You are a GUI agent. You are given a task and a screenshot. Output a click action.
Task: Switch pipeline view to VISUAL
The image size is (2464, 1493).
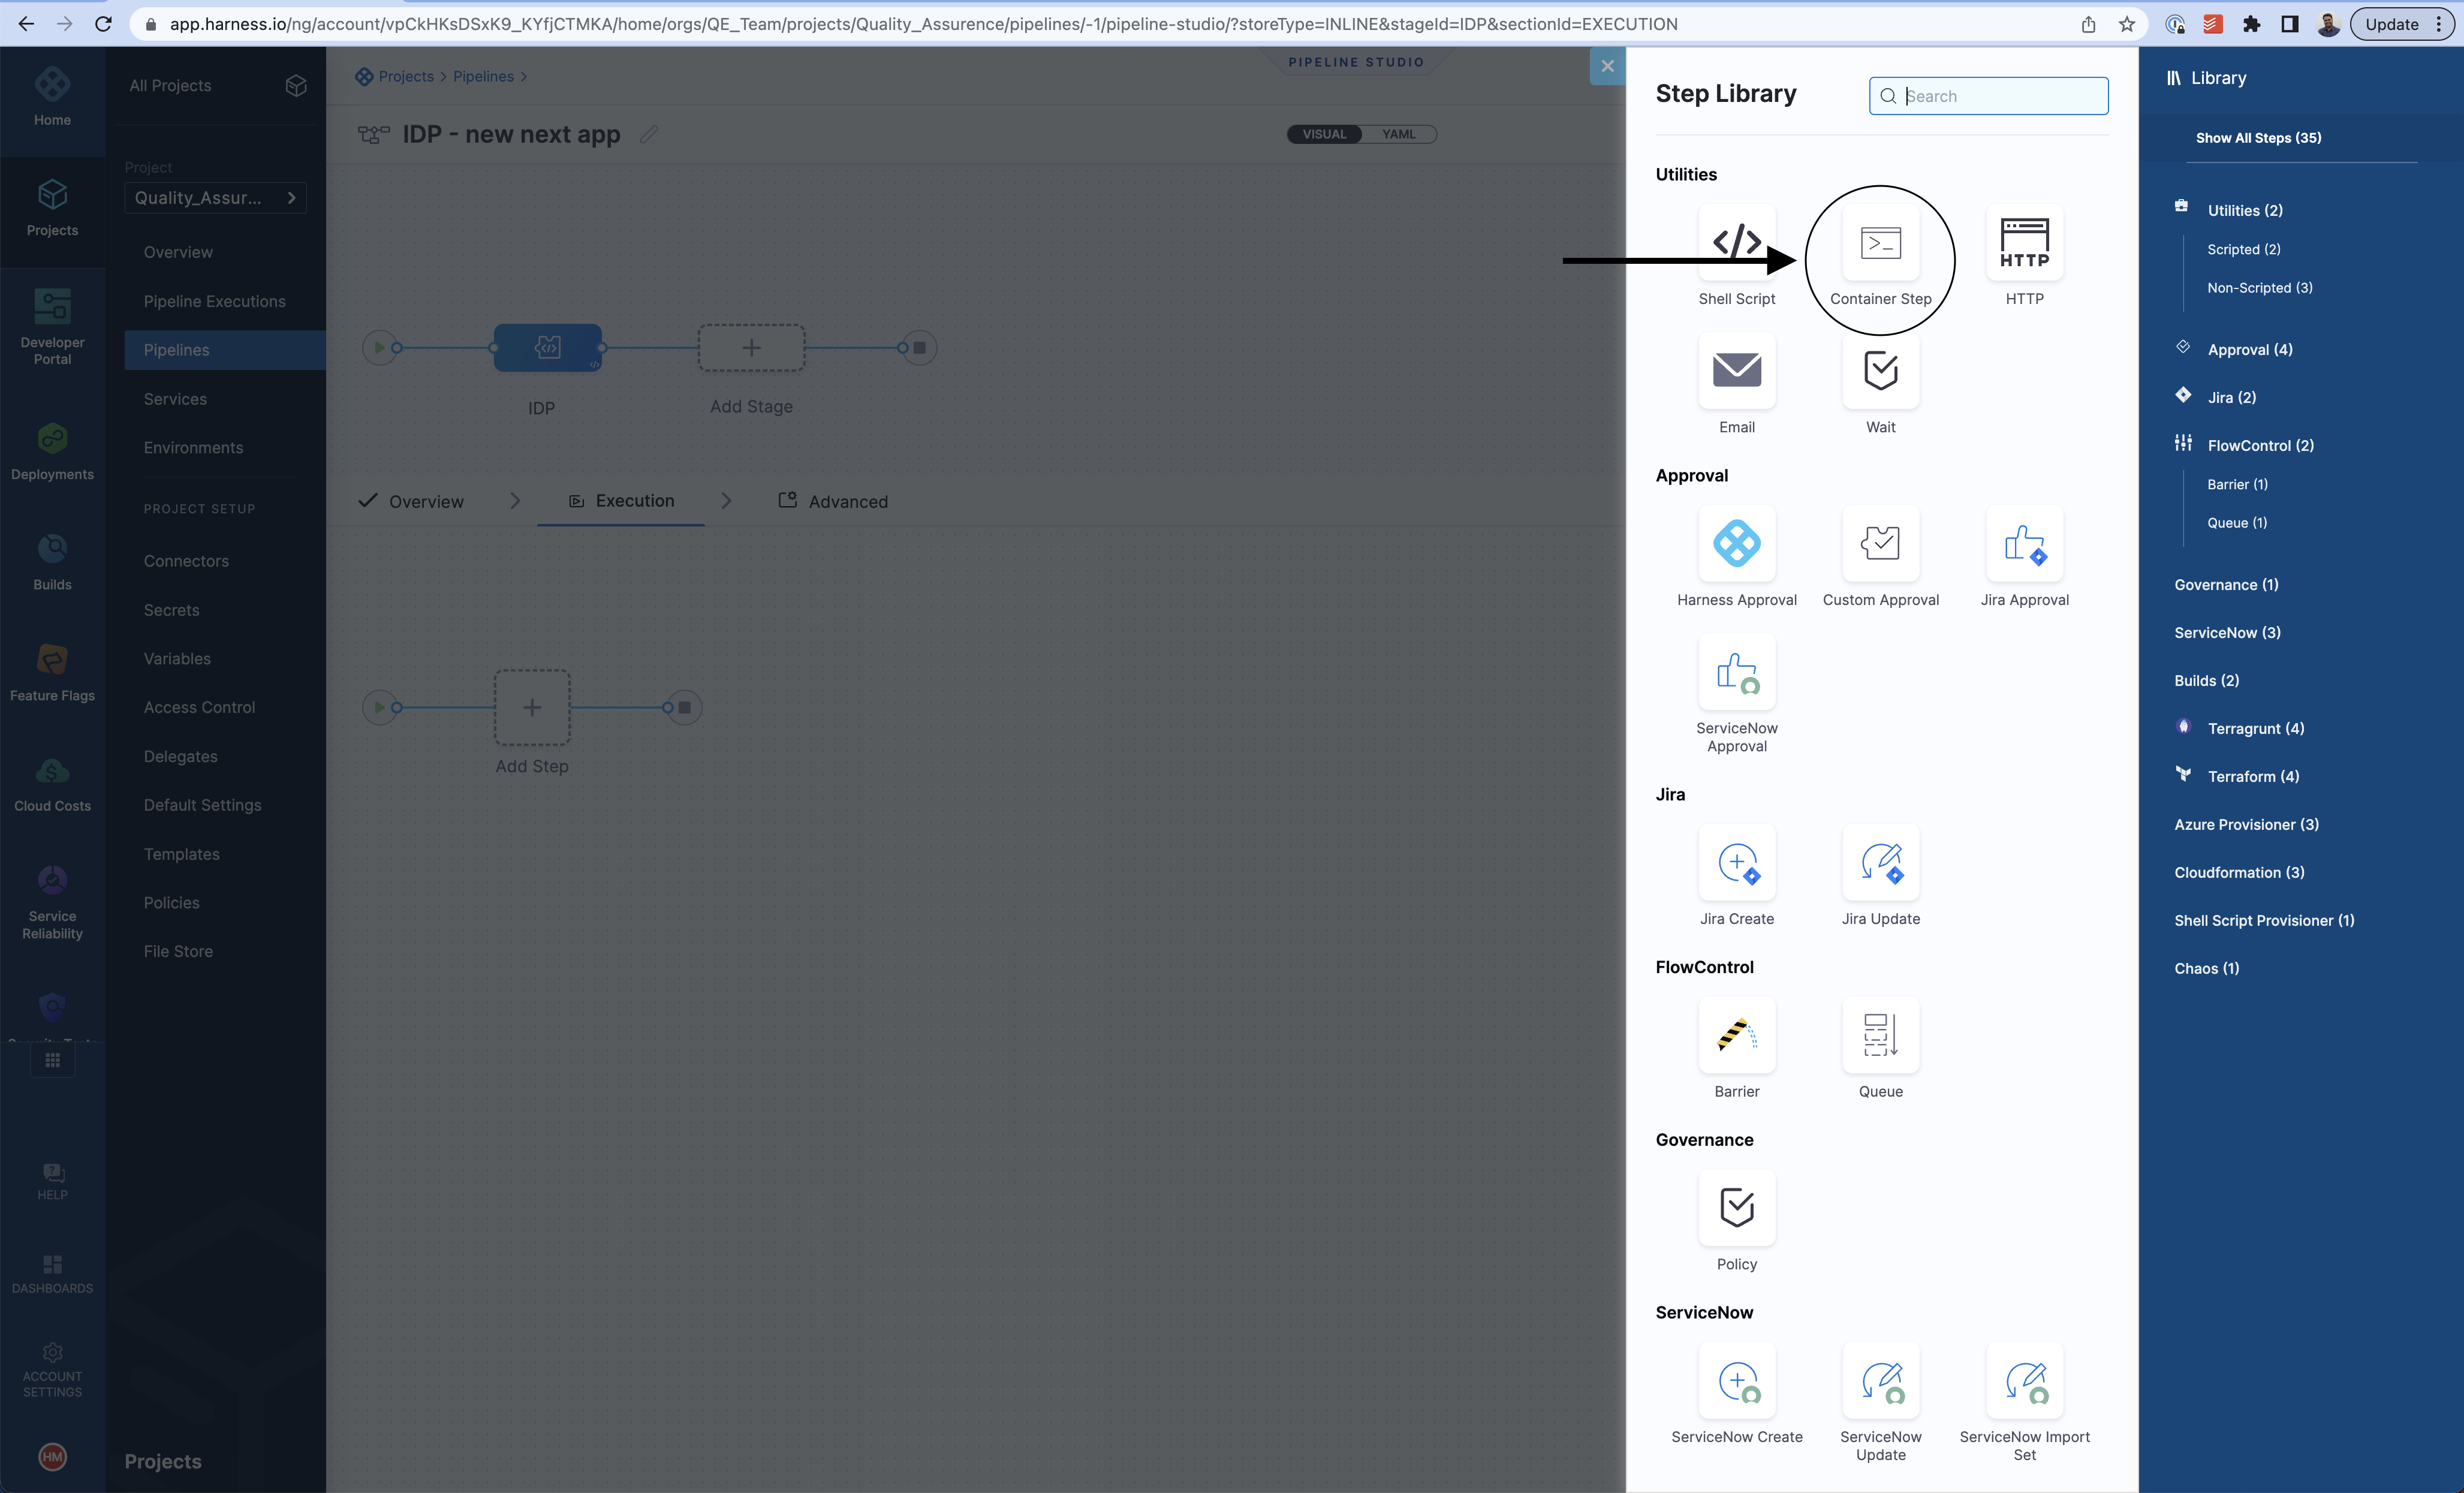1324,134
